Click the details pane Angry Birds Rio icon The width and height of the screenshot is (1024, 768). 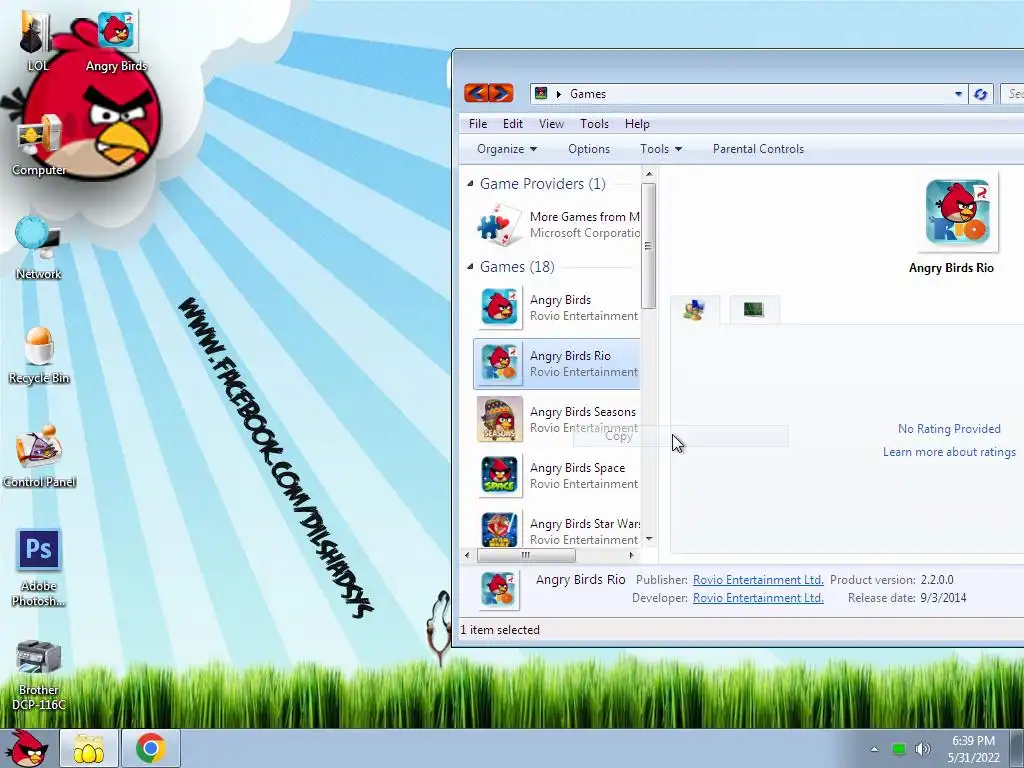point(499,590)
